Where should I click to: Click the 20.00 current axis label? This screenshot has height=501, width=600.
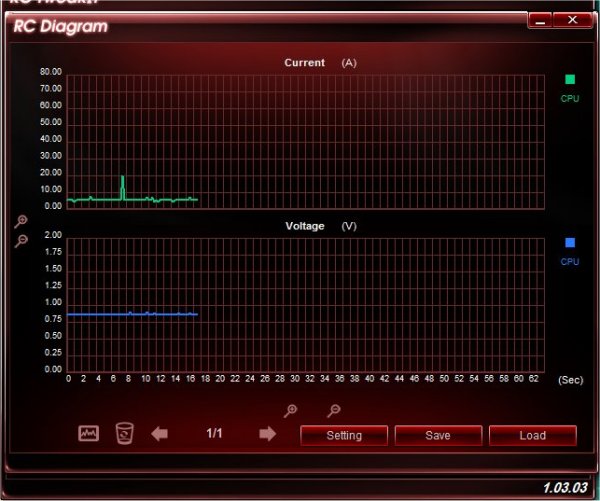click(51, 172)
